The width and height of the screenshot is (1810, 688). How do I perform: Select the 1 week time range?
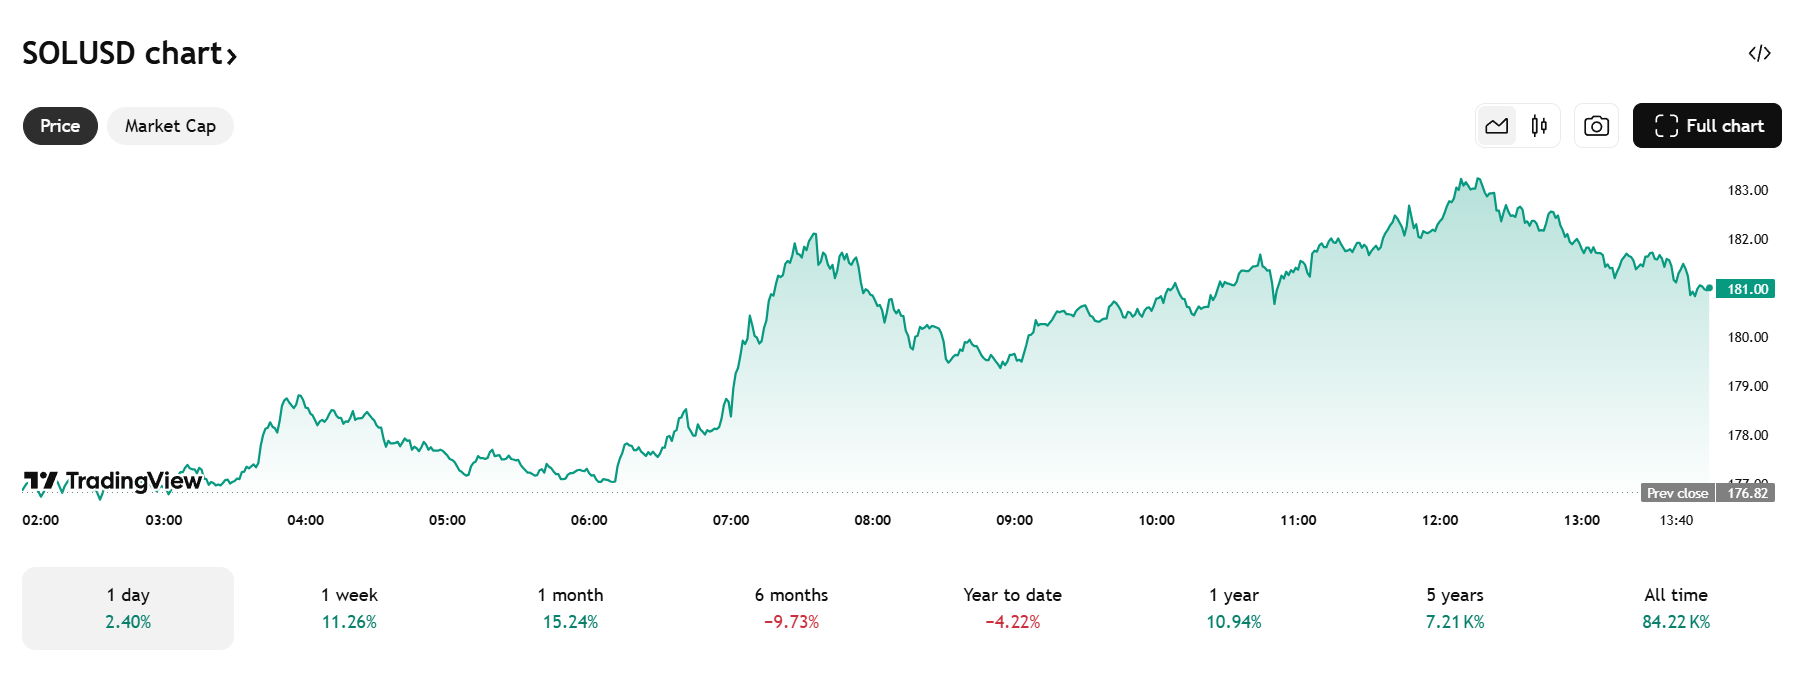[349, 607]
